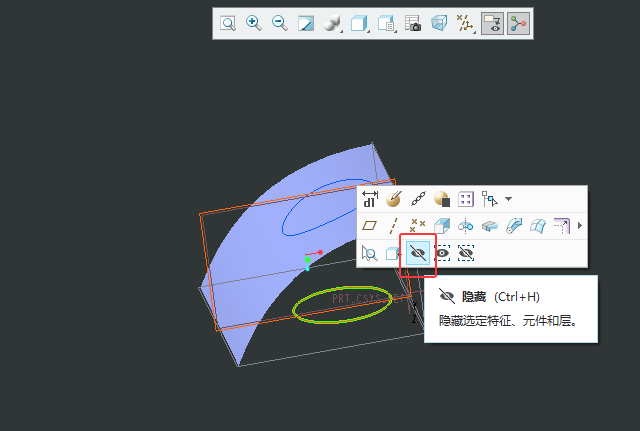Open Datum Display Filters dropdown
Image resolution: width=640 pixels, height=431 pixels.
tap(464, 23)
